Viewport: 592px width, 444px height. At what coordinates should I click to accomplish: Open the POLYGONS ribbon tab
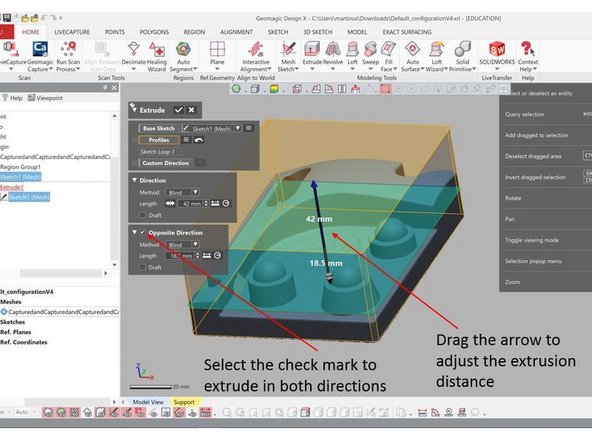click(x=154, y=32)
